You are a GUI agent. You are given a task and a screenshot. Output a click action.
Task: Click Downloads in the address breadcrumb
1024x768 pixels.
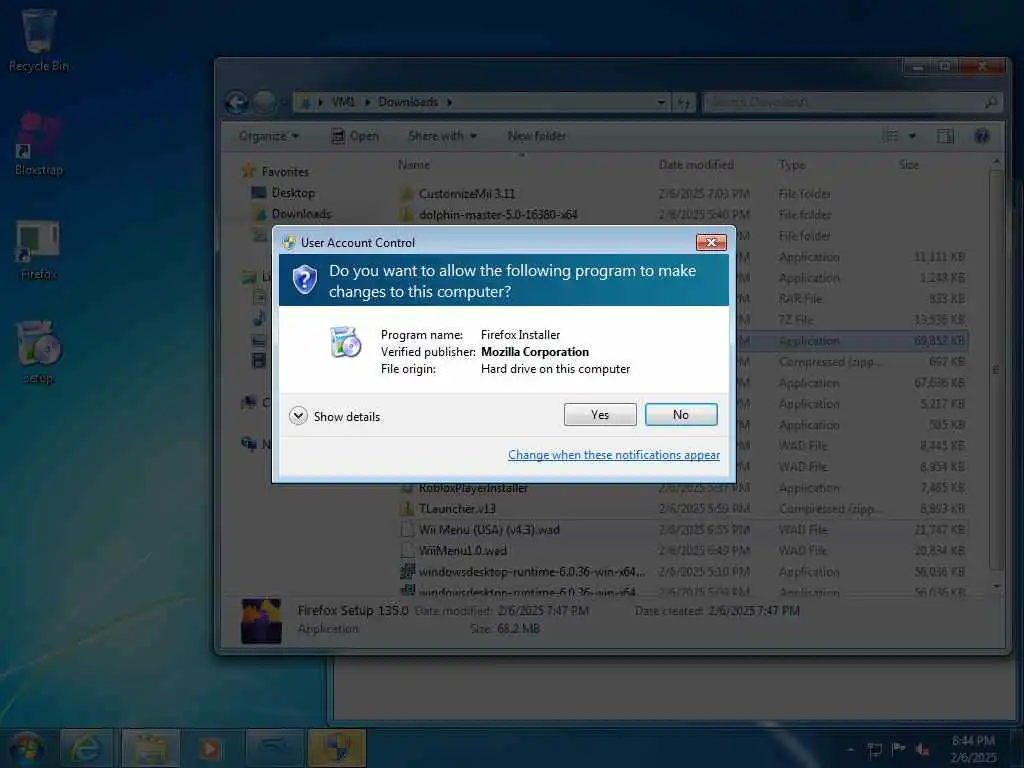pyautogui.click(x=408, y=102)
